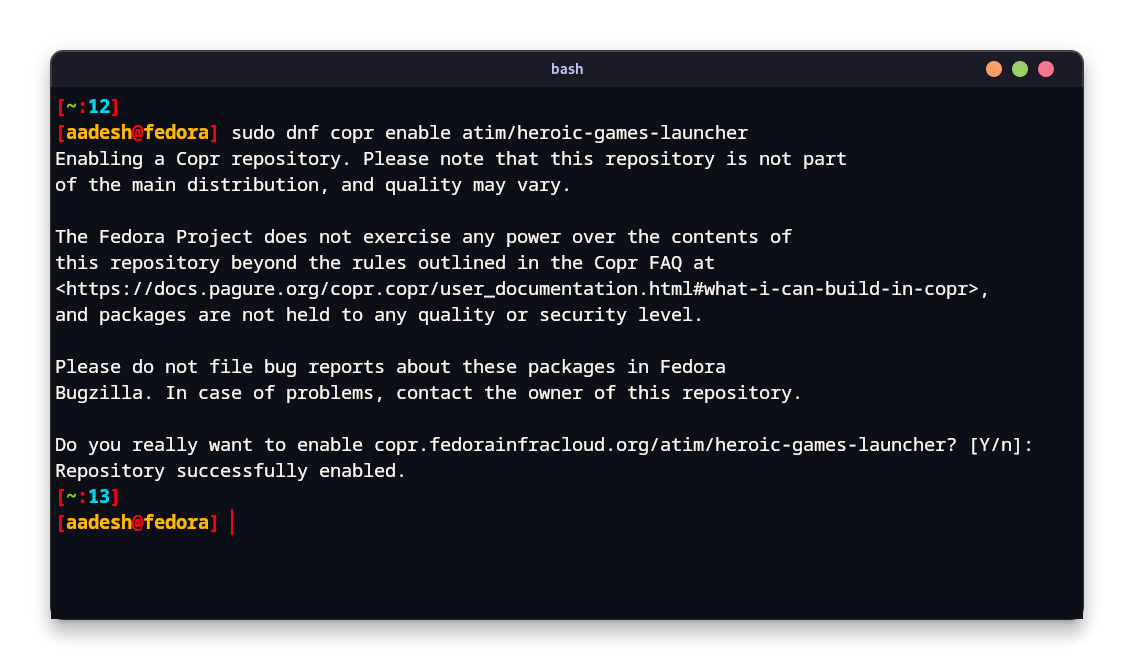Image resolution: width=1134 pixels, height=670 pixels.
Task: Click the Enabling a Copr repository notice line
Action: [450, 158]
